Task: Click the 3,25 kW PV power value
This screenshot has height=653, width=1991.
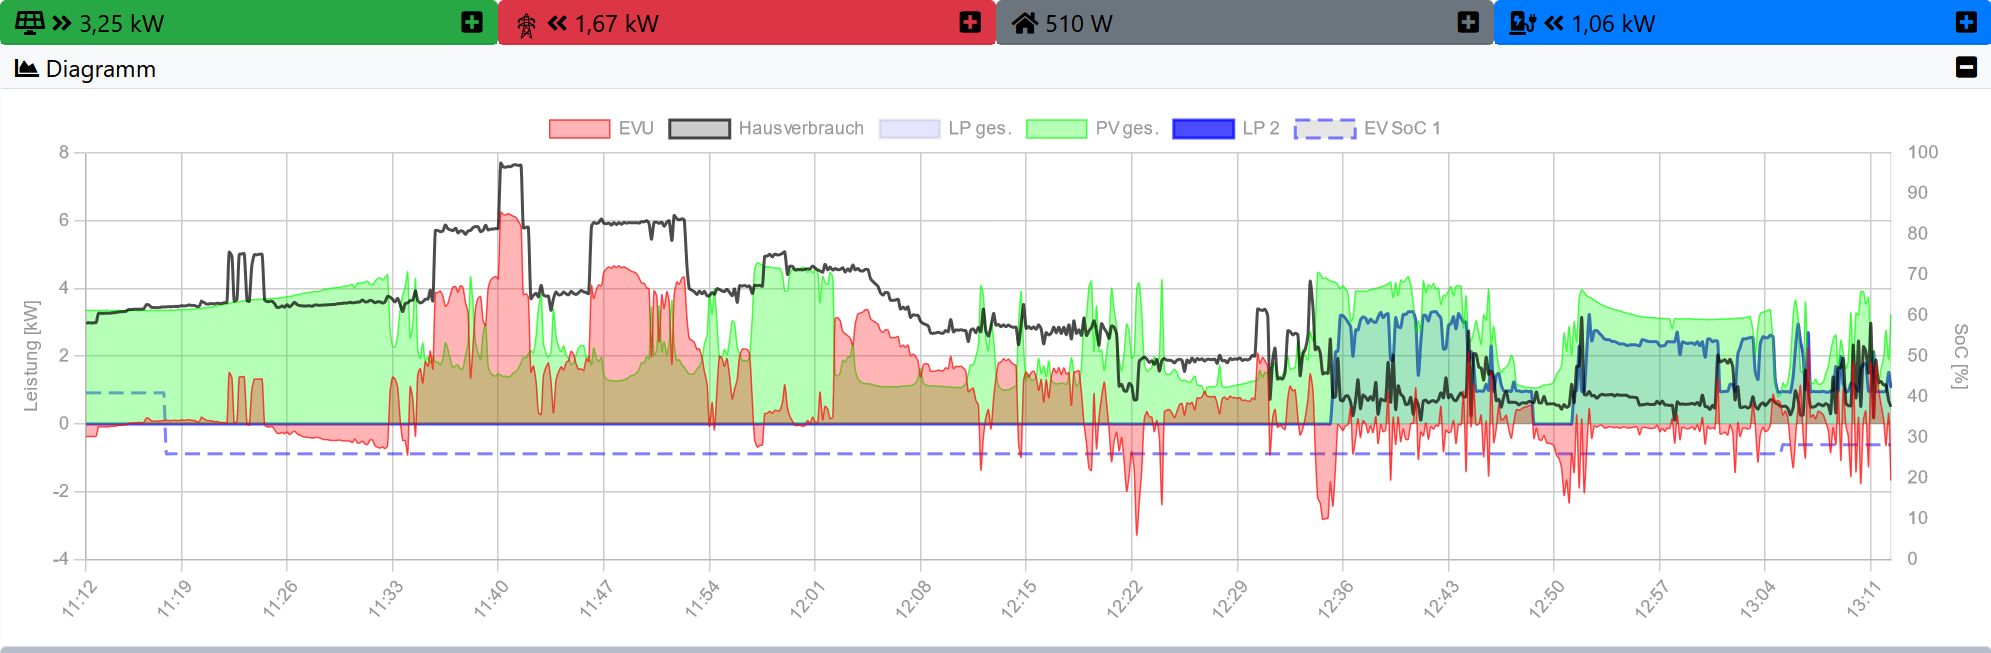Action: coord(121,24)
